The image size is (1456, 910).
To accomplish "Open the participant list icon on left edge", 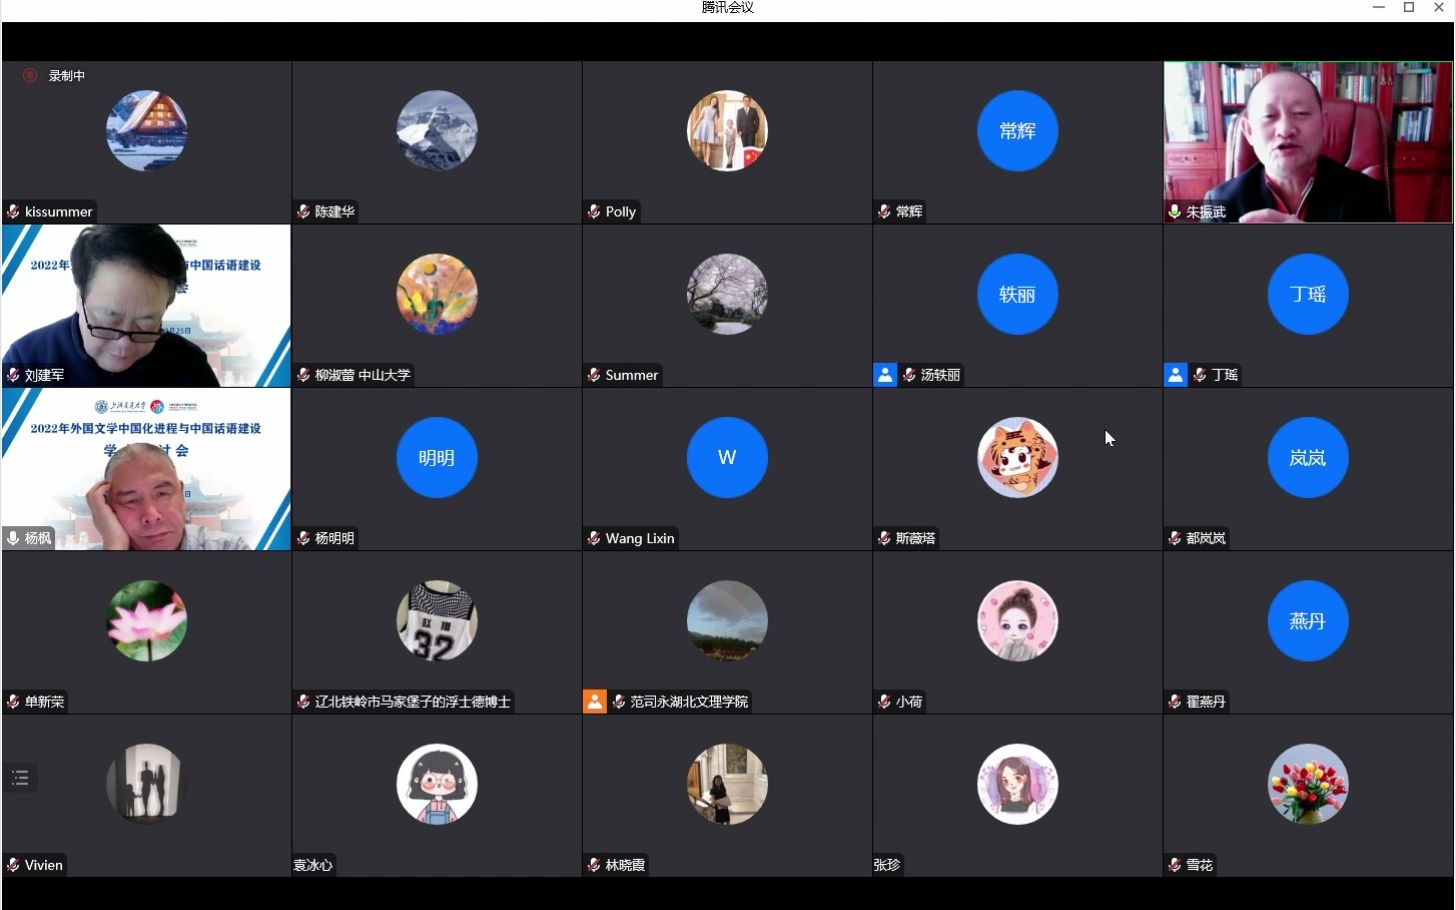I will pos(20,777).
